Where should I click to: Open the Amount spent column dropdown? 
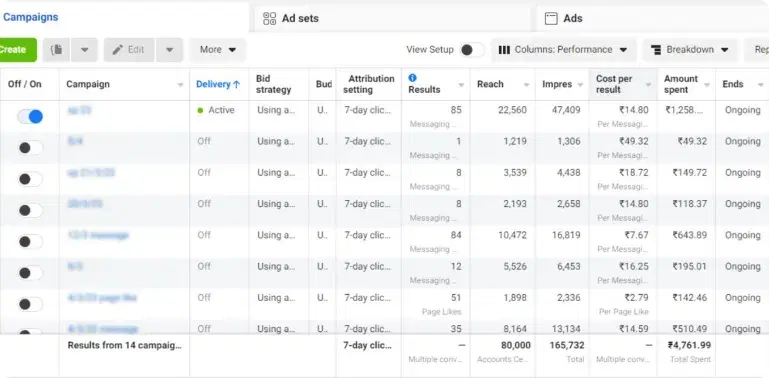(707, 85)
